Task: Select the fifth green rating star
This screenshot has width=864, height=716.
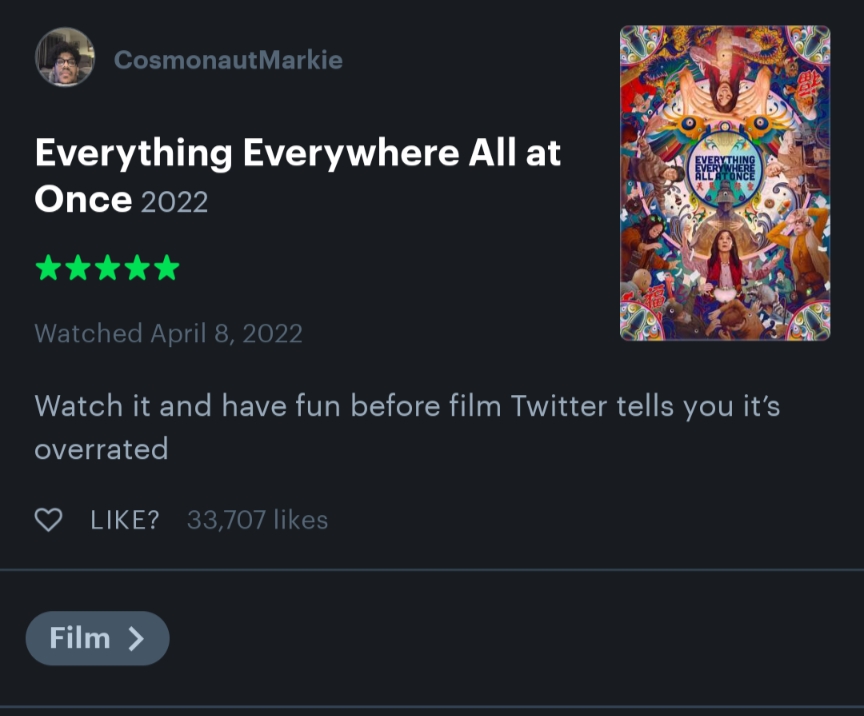Action: click(x=167, y=268)
